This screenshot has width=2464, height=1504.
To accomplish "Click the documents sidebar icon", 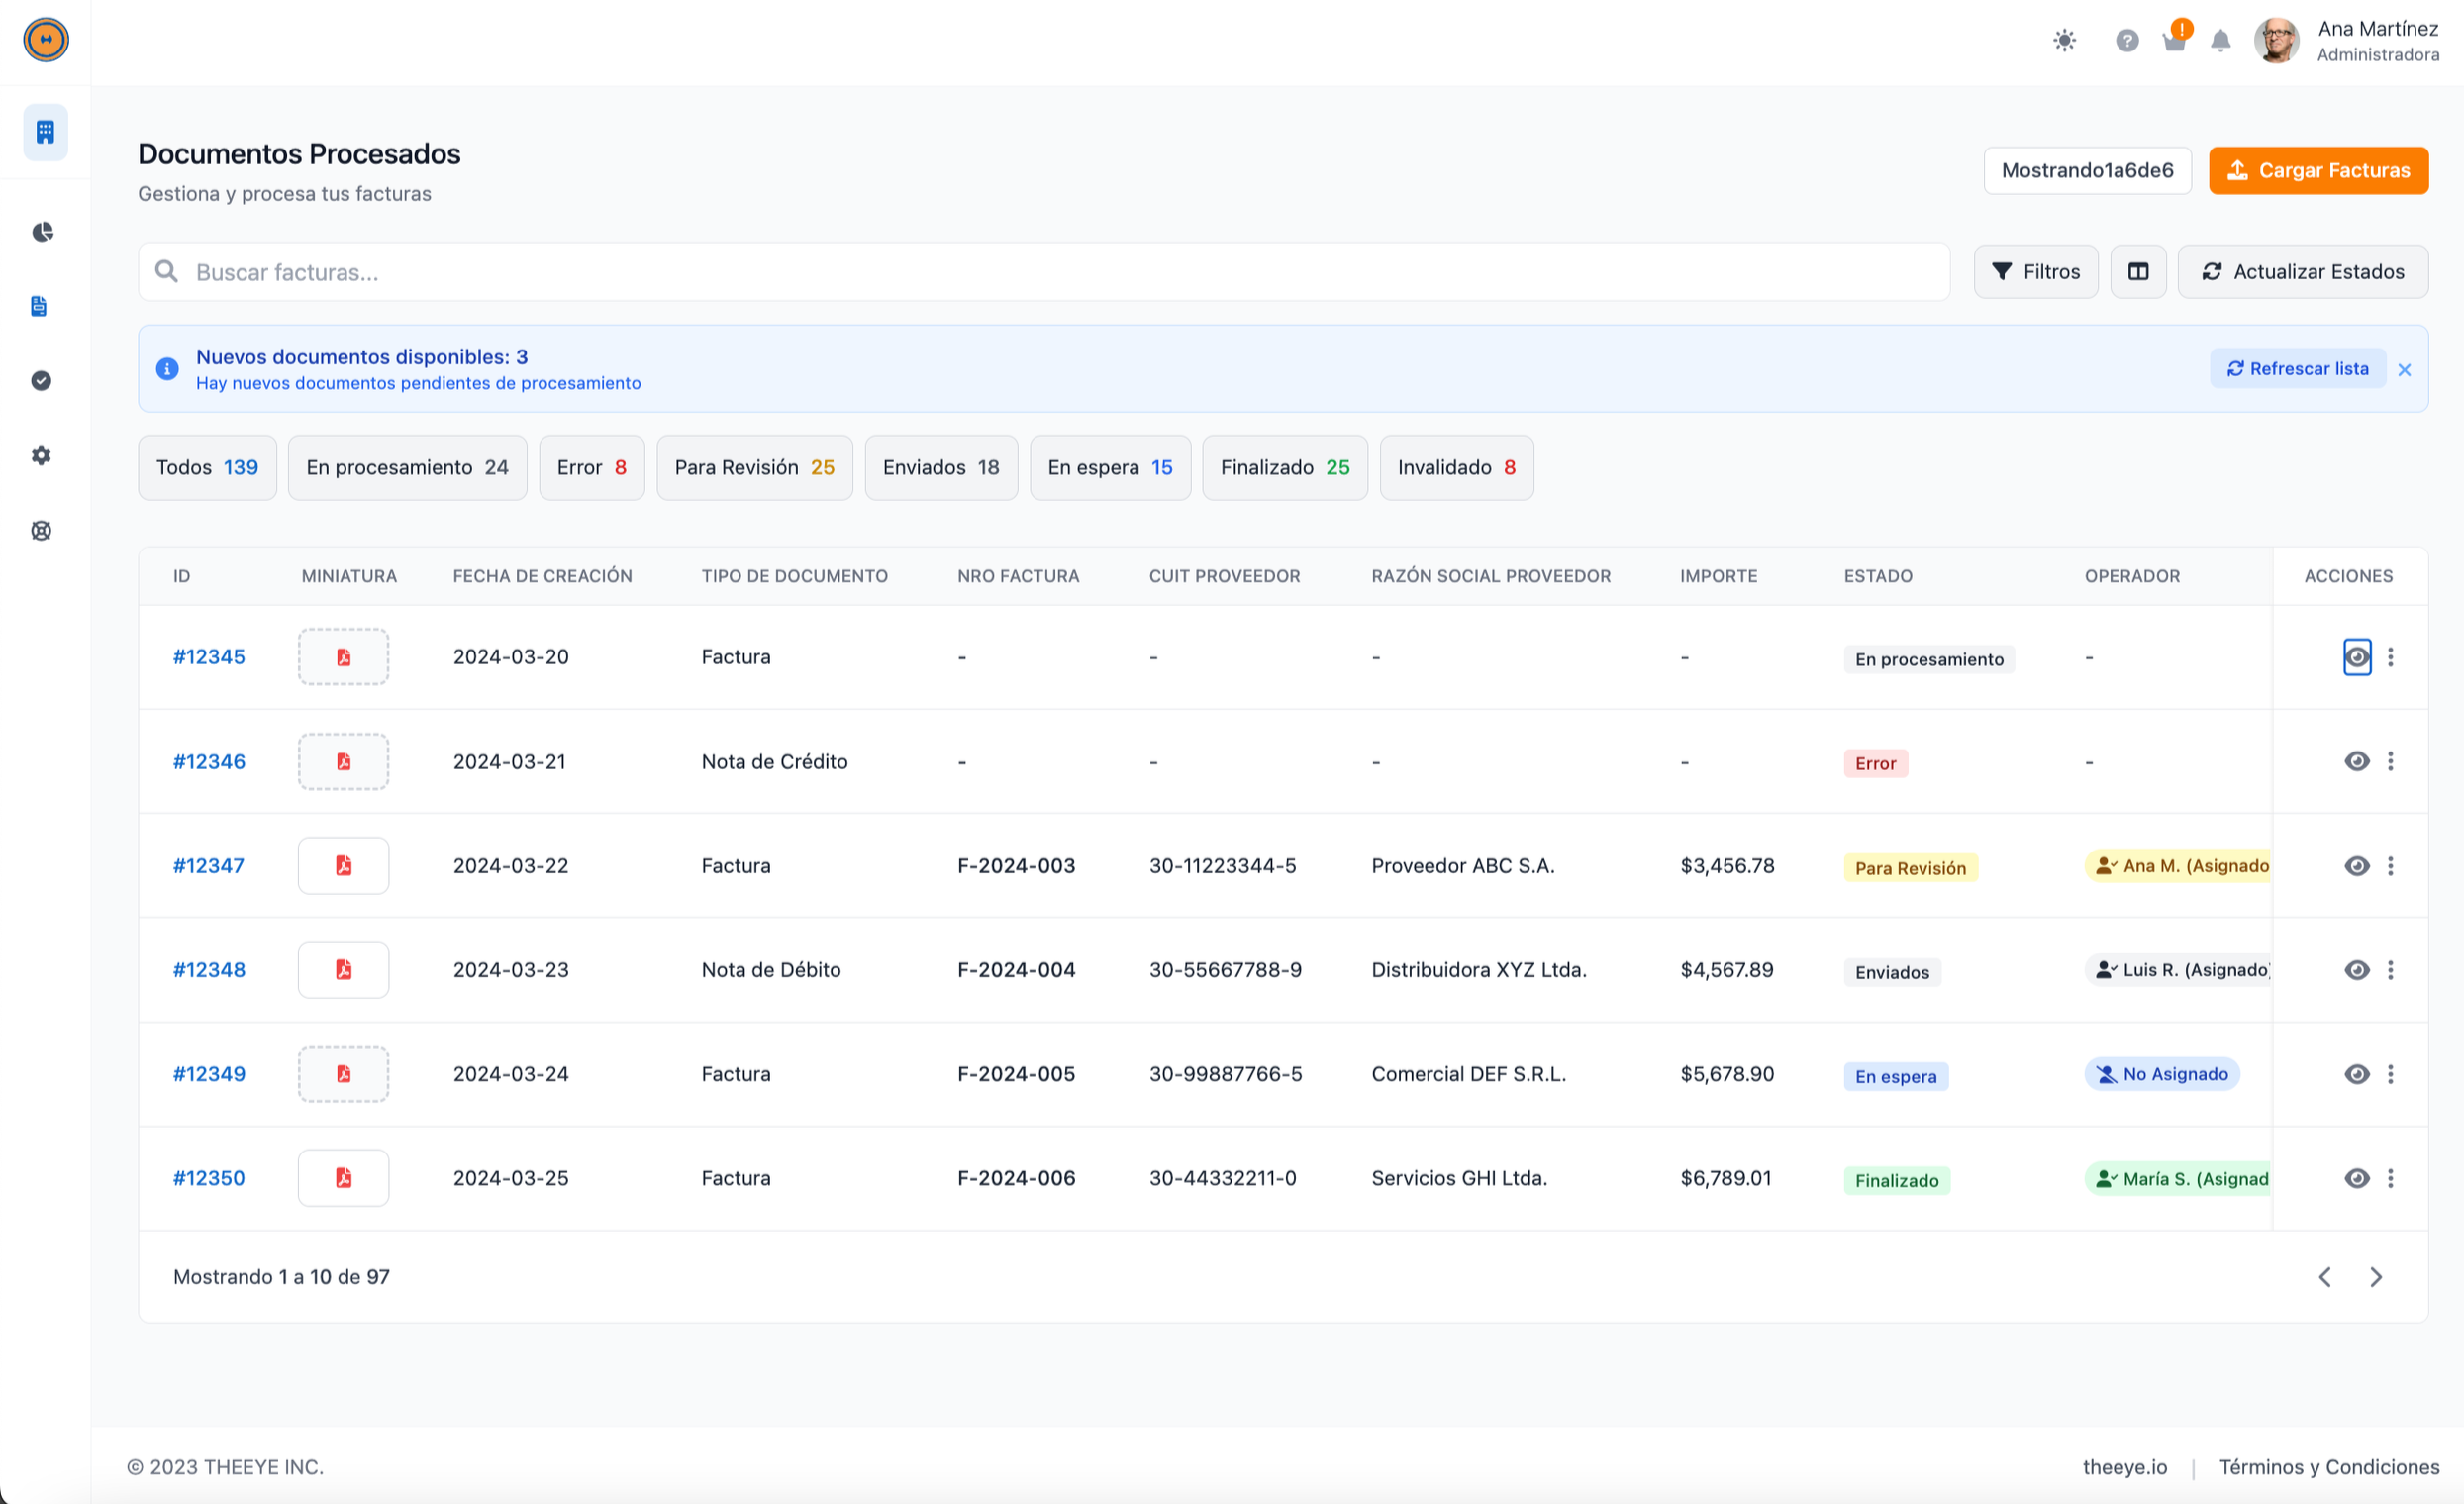I will (39, 306).
